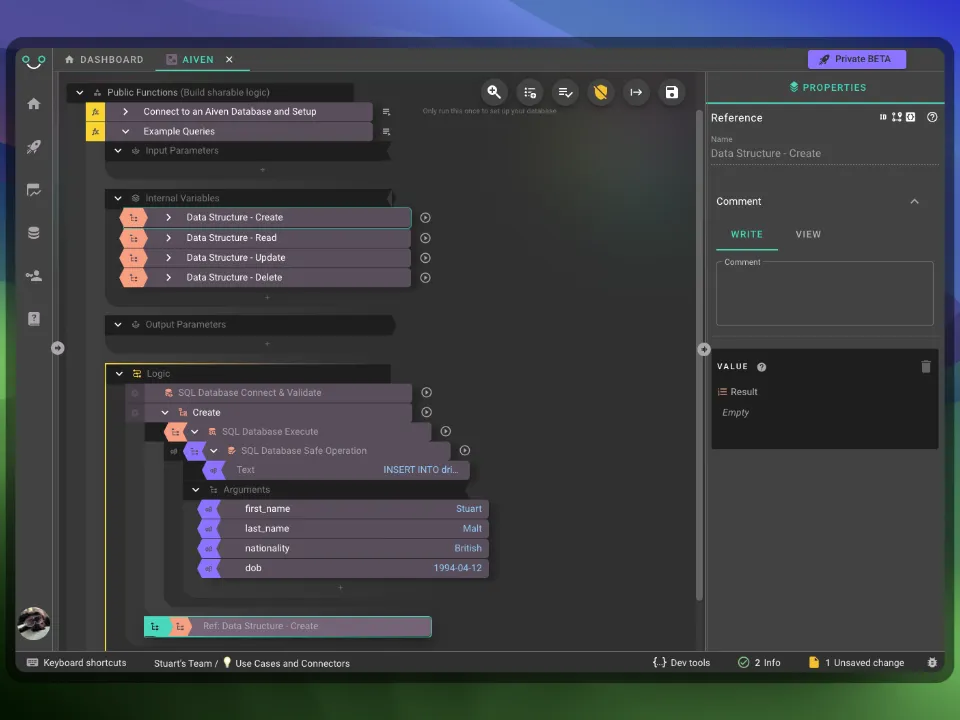The width and height of the screenshot is (960, 720).
Task: Collapse the Logic section
Action: coord(119,374)
